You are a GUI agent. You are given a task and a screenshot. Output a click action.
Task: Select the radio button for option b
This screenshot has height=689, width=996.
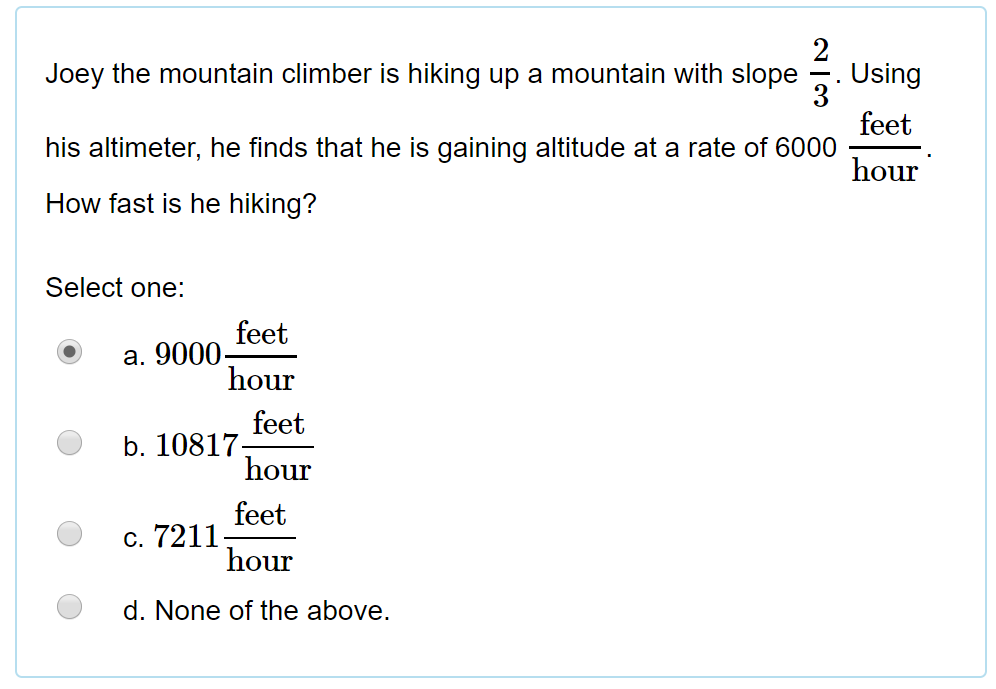(69, 442)
